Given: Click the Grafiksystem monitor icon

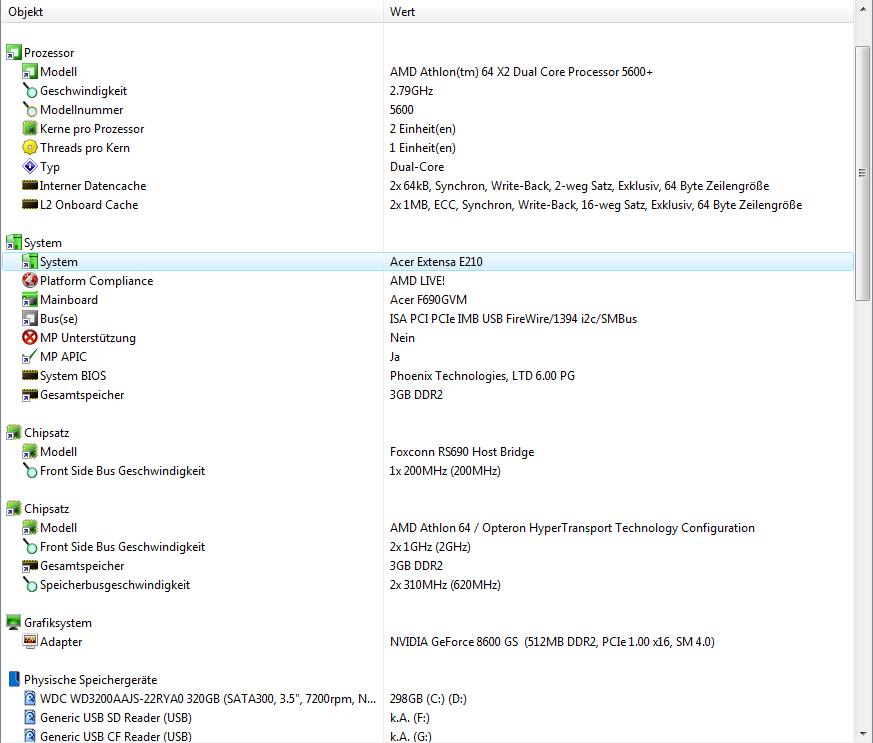Looking at the screenshot, I should (13, 623).
